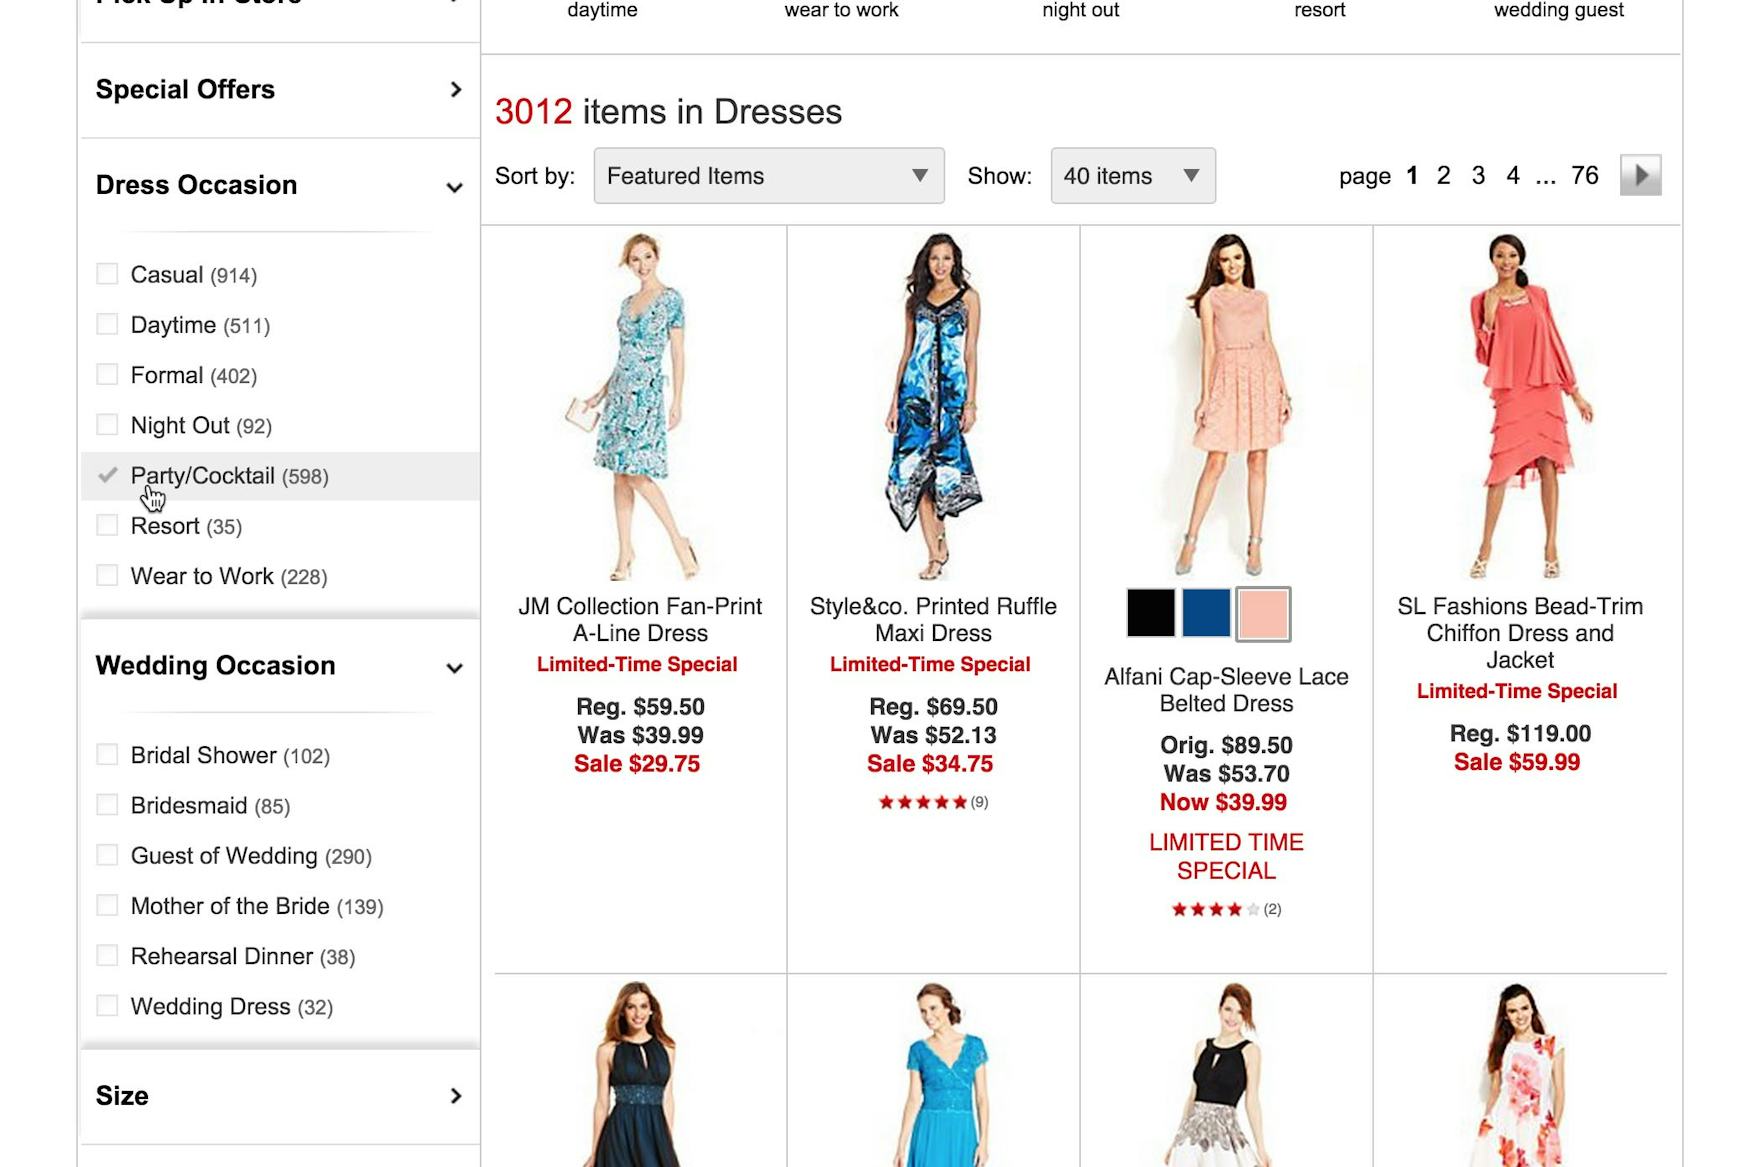The image size is (1760, 1167).
Task: Click the next page arrow button
Action: click(x=1640, y=176)
